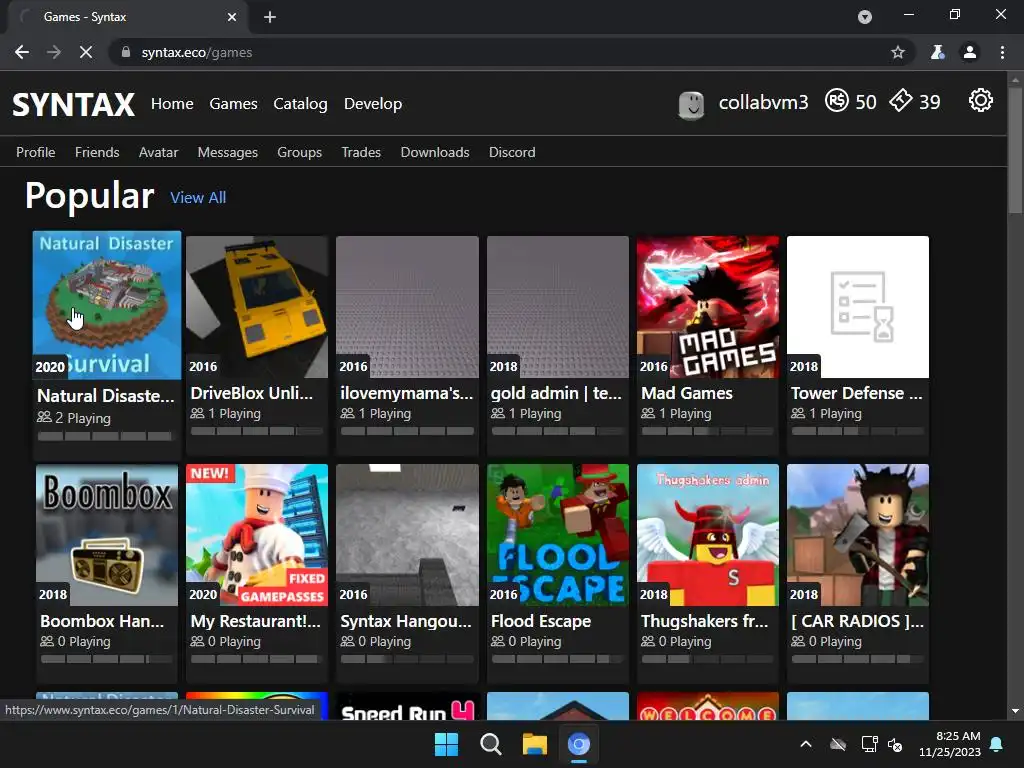Open Windows taskbar search
The width and height of the screenshot is (1024, 768).
(x=490, y=744)
